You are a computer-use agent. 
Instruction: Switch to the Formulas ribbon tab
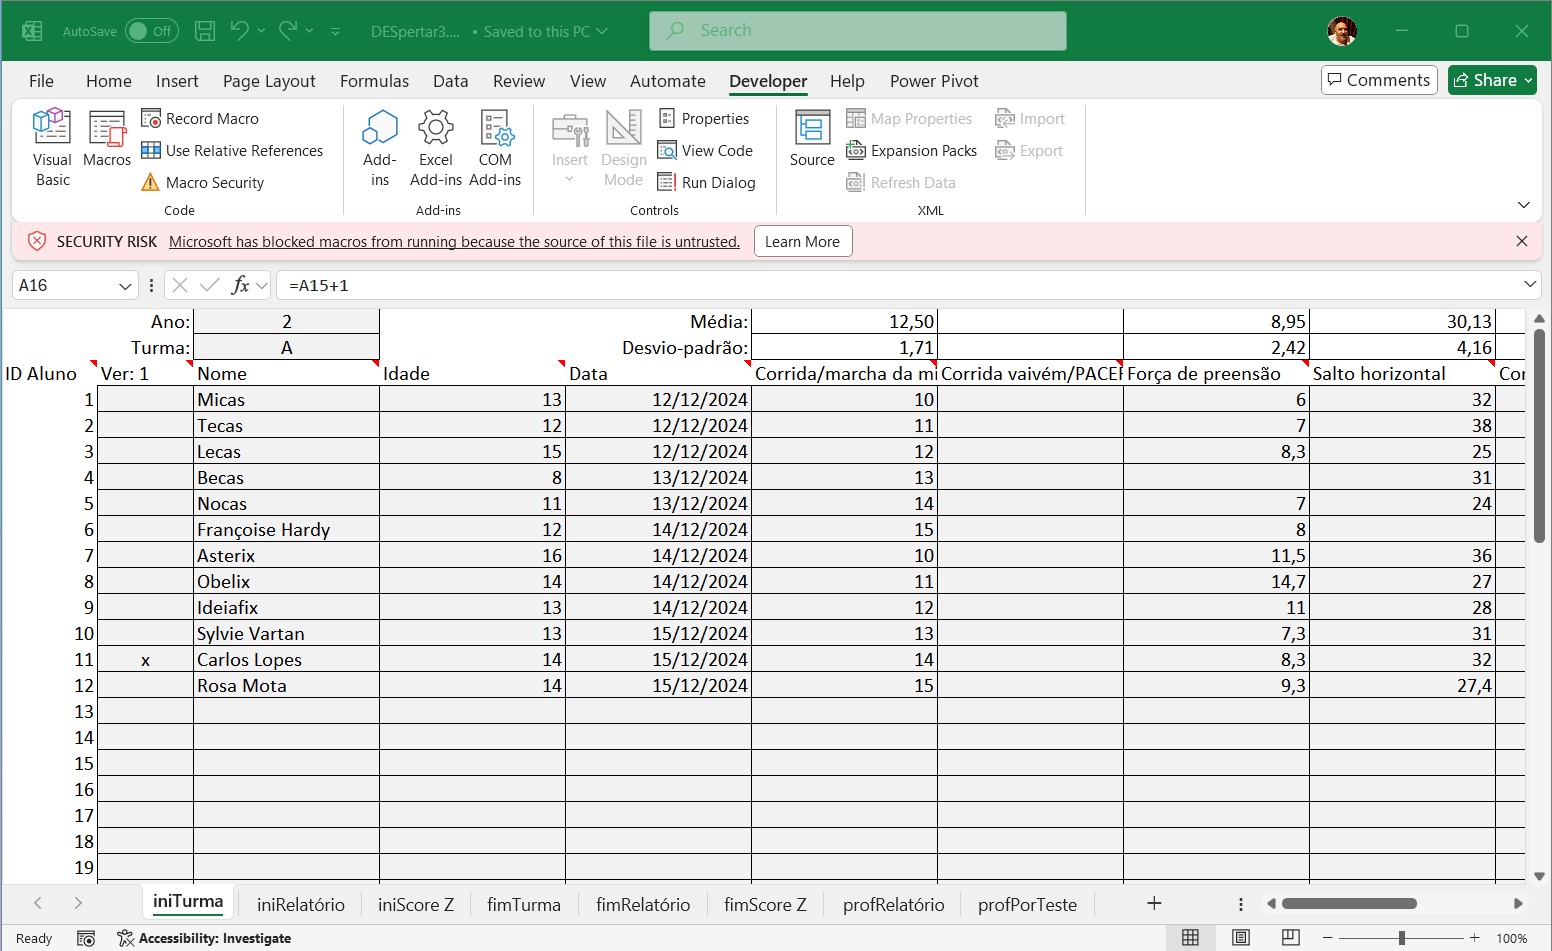click(x=374, y=81)
